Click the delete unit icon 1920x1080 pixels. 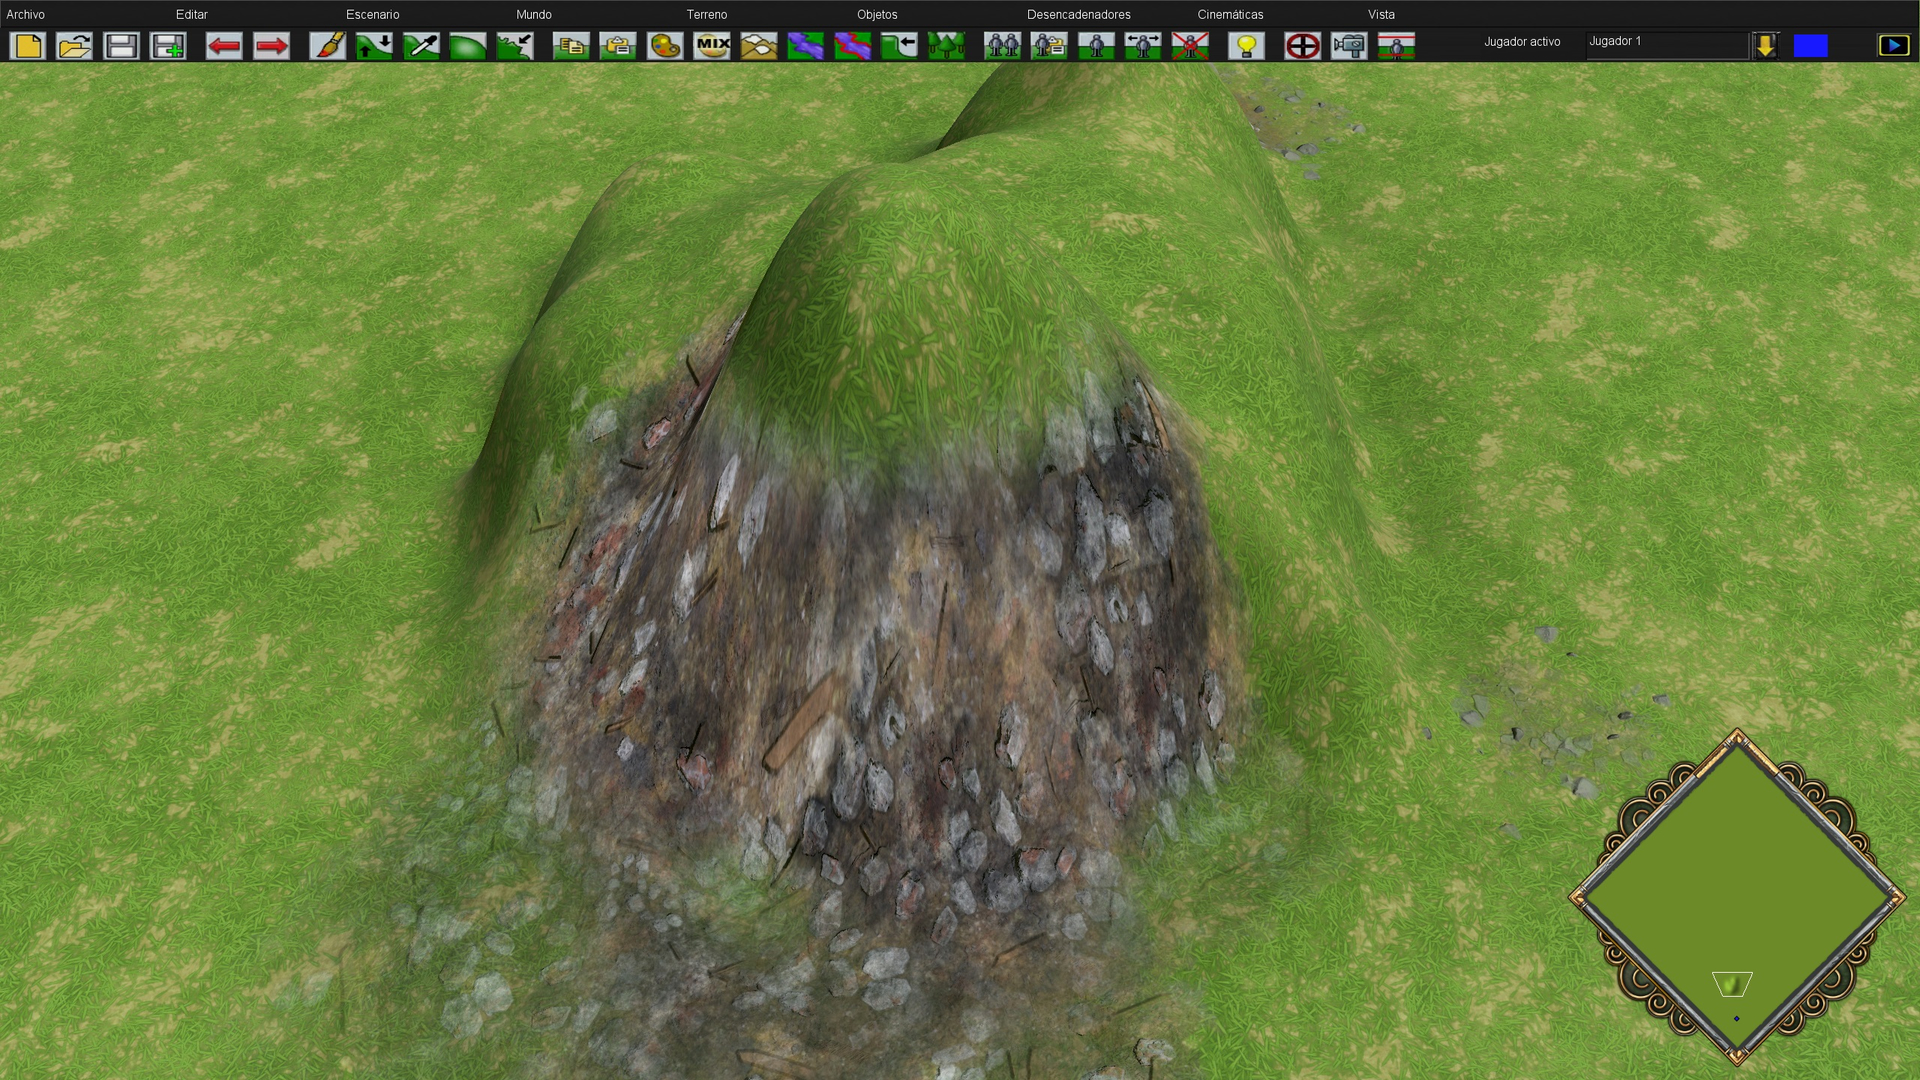click(x=1190, y=46)
